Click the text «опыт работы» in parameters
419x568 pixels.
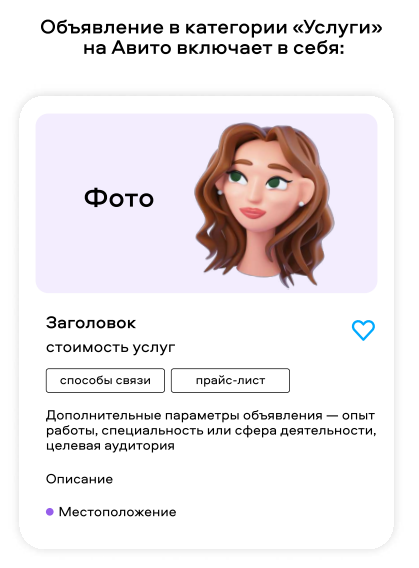click(x=210, y=423)
